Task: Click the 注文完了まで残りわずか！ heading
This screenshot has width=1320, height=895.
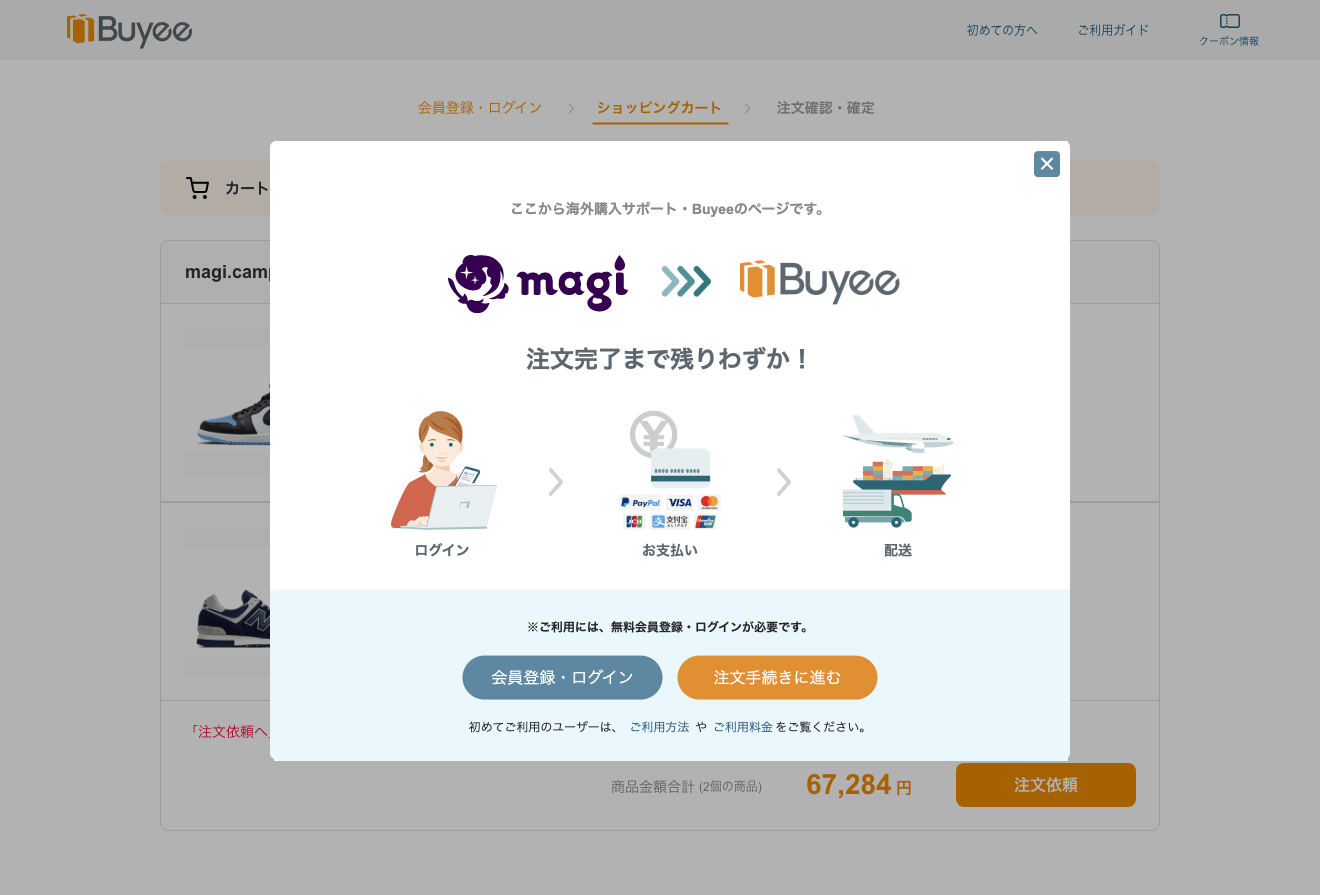Action: 669,359
